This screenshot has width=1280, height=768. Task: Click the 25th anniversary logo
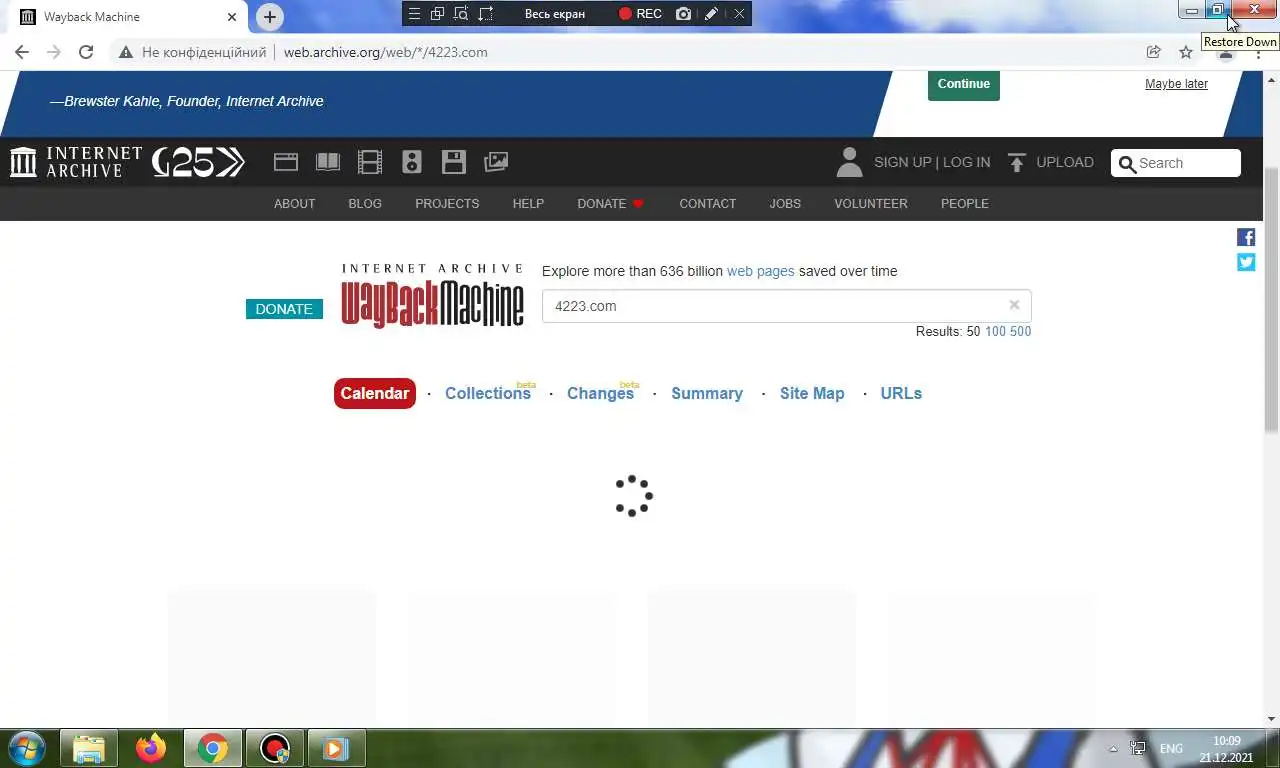(198, 162)
